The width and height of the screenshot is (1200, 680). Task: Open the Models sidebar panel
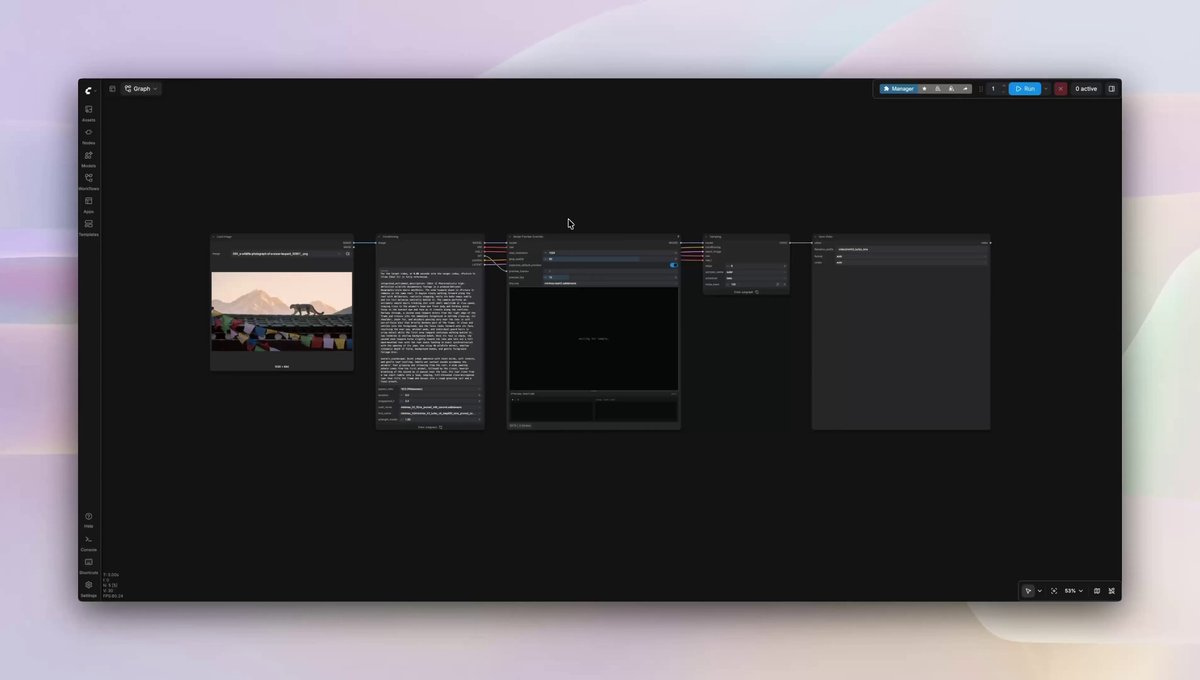pos(89,158)
